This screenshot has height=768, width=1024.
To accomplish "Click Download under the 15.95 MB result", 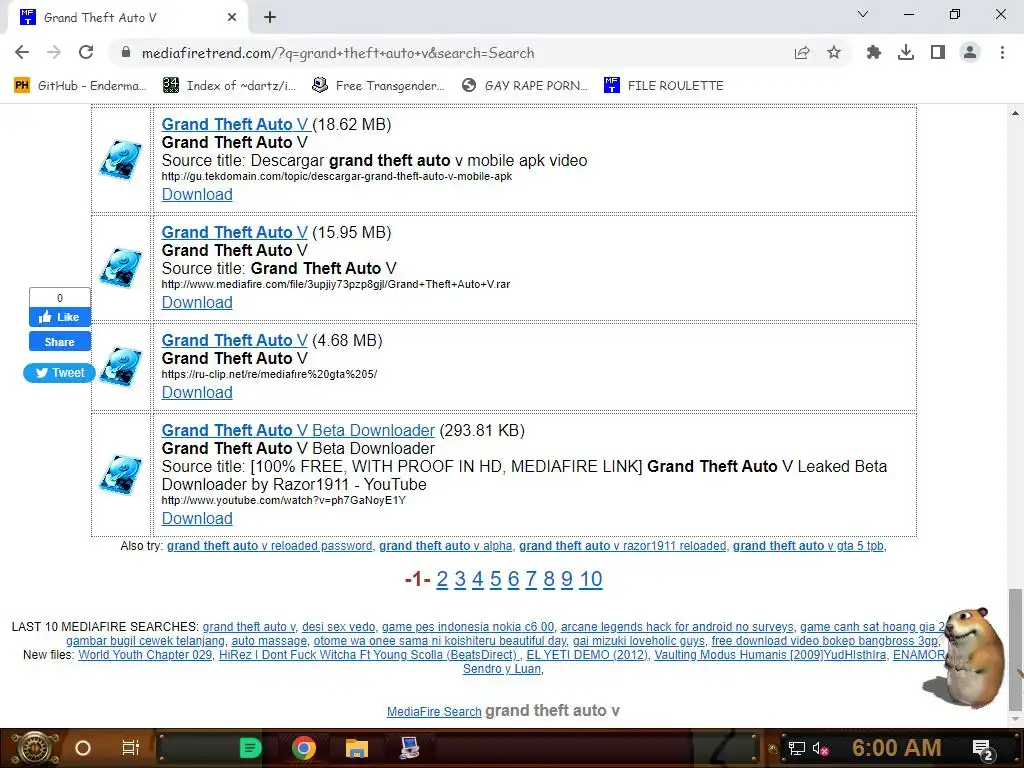I will pyautogui.click(x=197, y=302).
